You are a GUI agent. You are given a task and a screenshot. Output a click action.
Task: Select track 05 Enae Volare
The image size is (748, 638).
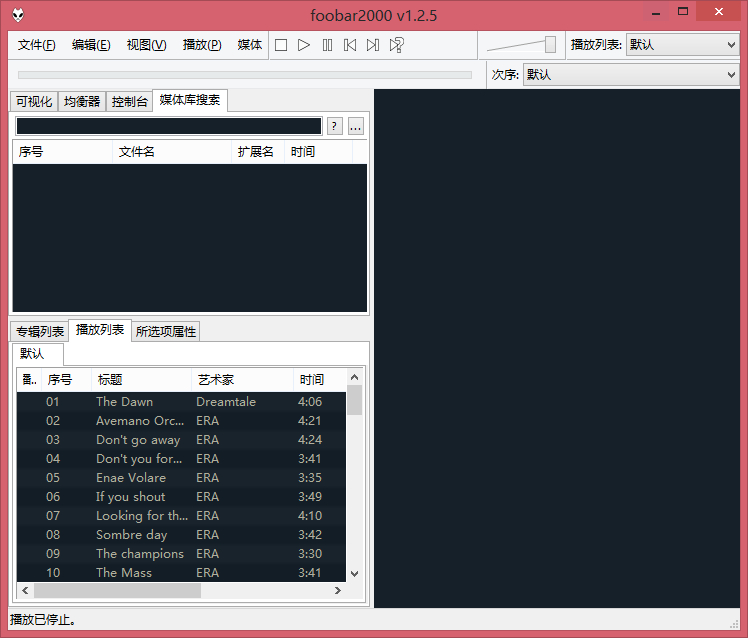[x=181, y=478]
